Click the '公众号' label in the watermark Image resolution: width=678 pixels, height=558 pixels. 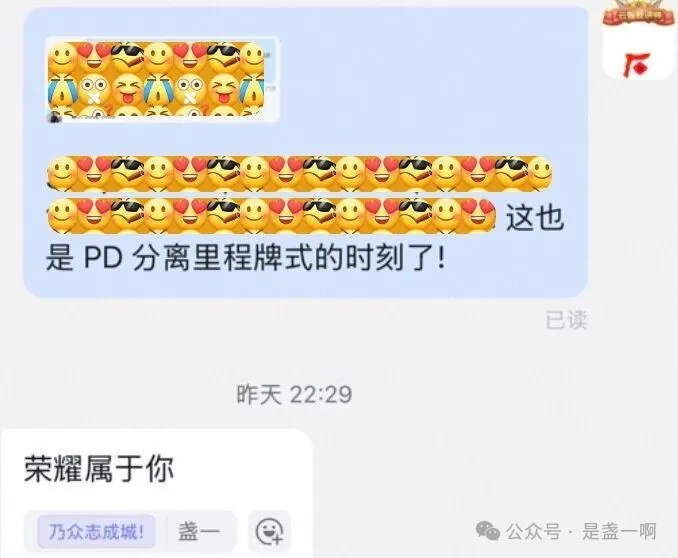pos(534,531)
